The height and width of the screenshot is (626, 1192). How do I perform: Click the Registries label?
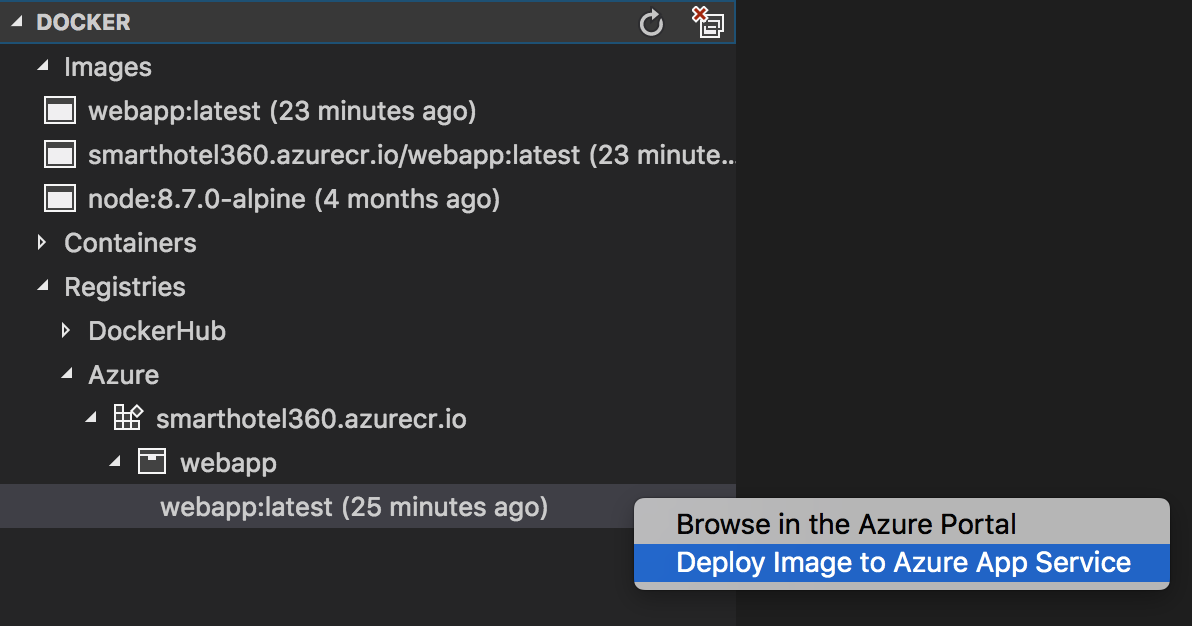125,288
